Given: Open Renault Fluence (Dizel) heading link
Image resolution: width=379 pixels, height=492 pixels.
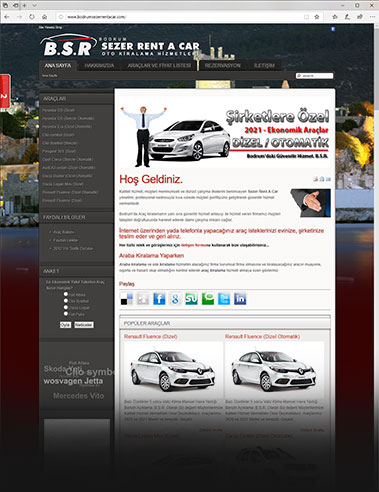Looking at the screenshot, I should 151,336.
